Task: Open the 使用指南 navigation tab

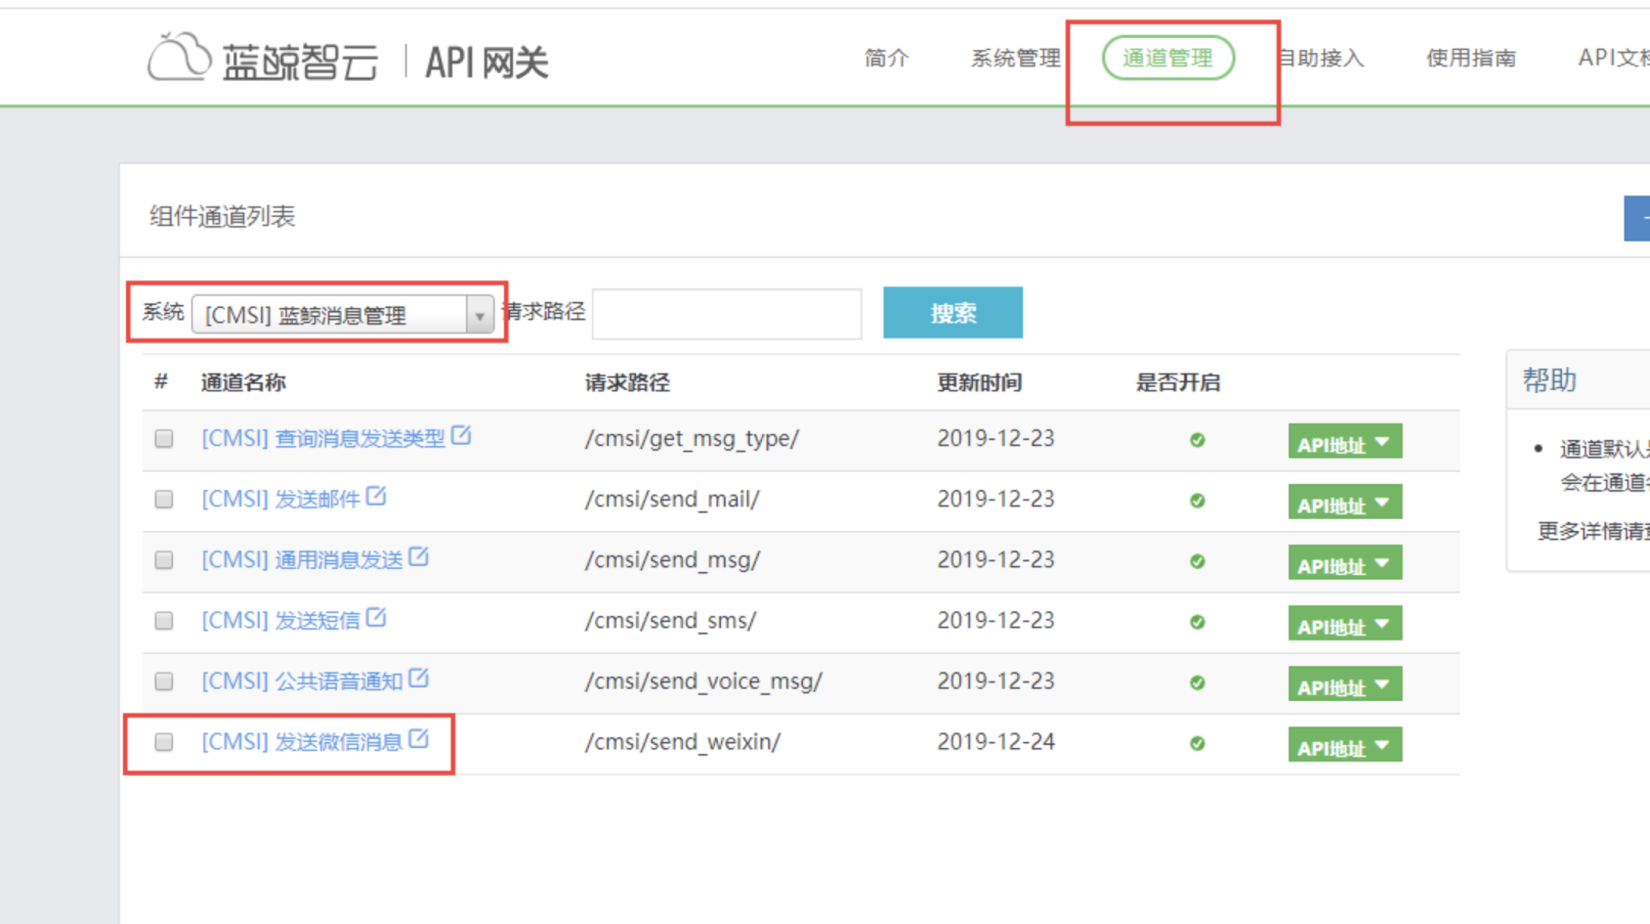Action: coord(1471,58)
